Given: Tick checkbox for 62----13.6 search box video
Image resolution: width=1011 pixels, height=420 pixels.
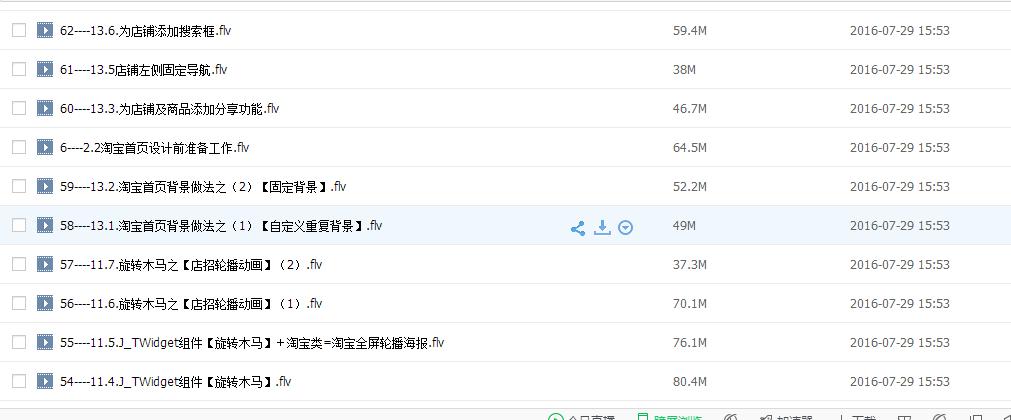Looking at the screenshot, I should click(x=19, y=30).
